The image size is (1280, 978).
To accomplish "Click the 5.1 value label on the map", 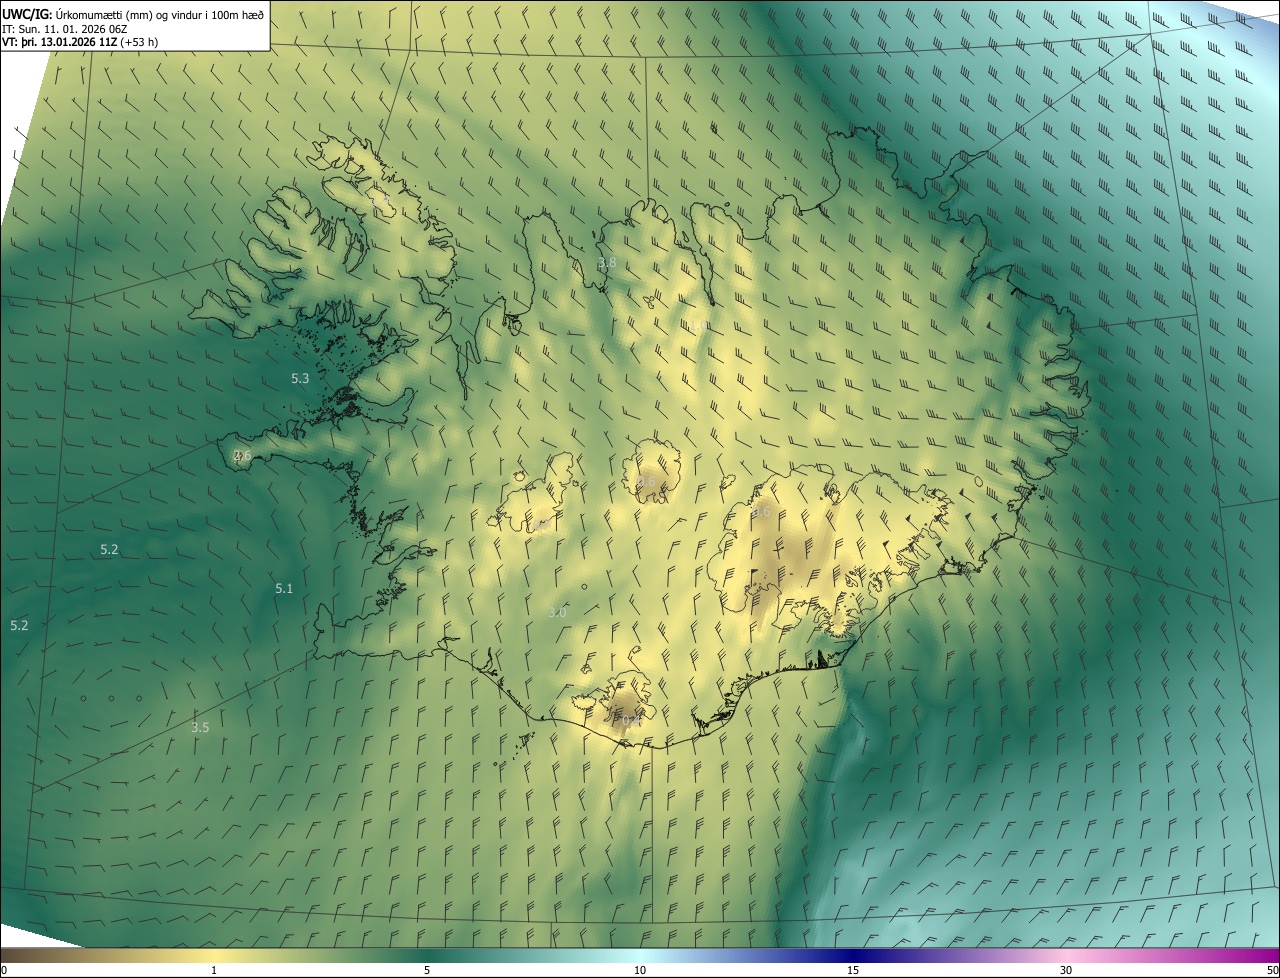I will point(284,589).
